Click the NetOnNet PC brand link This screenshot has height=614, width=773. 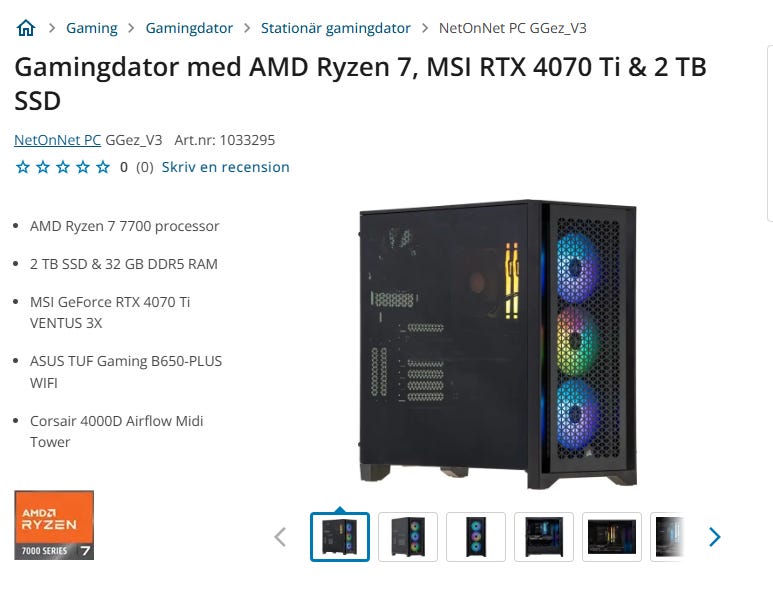coord(57,140)
